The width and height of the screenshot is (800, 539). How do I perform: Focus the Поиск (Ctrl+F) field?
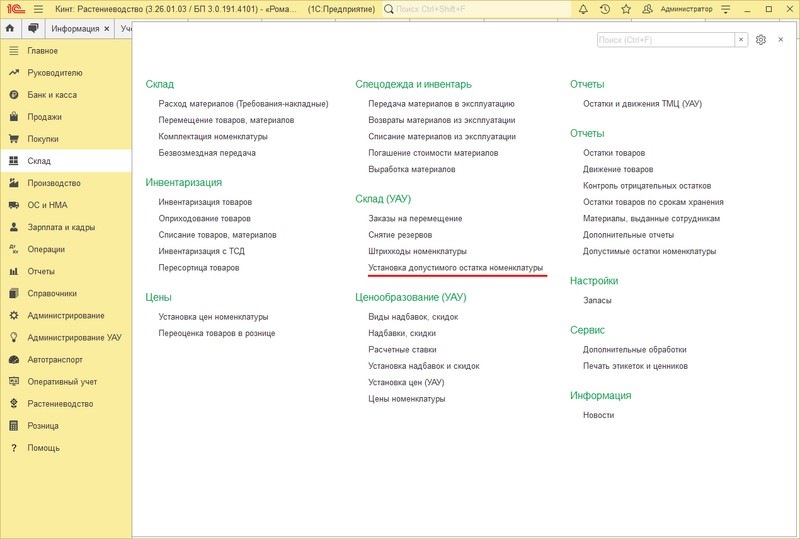666,40
